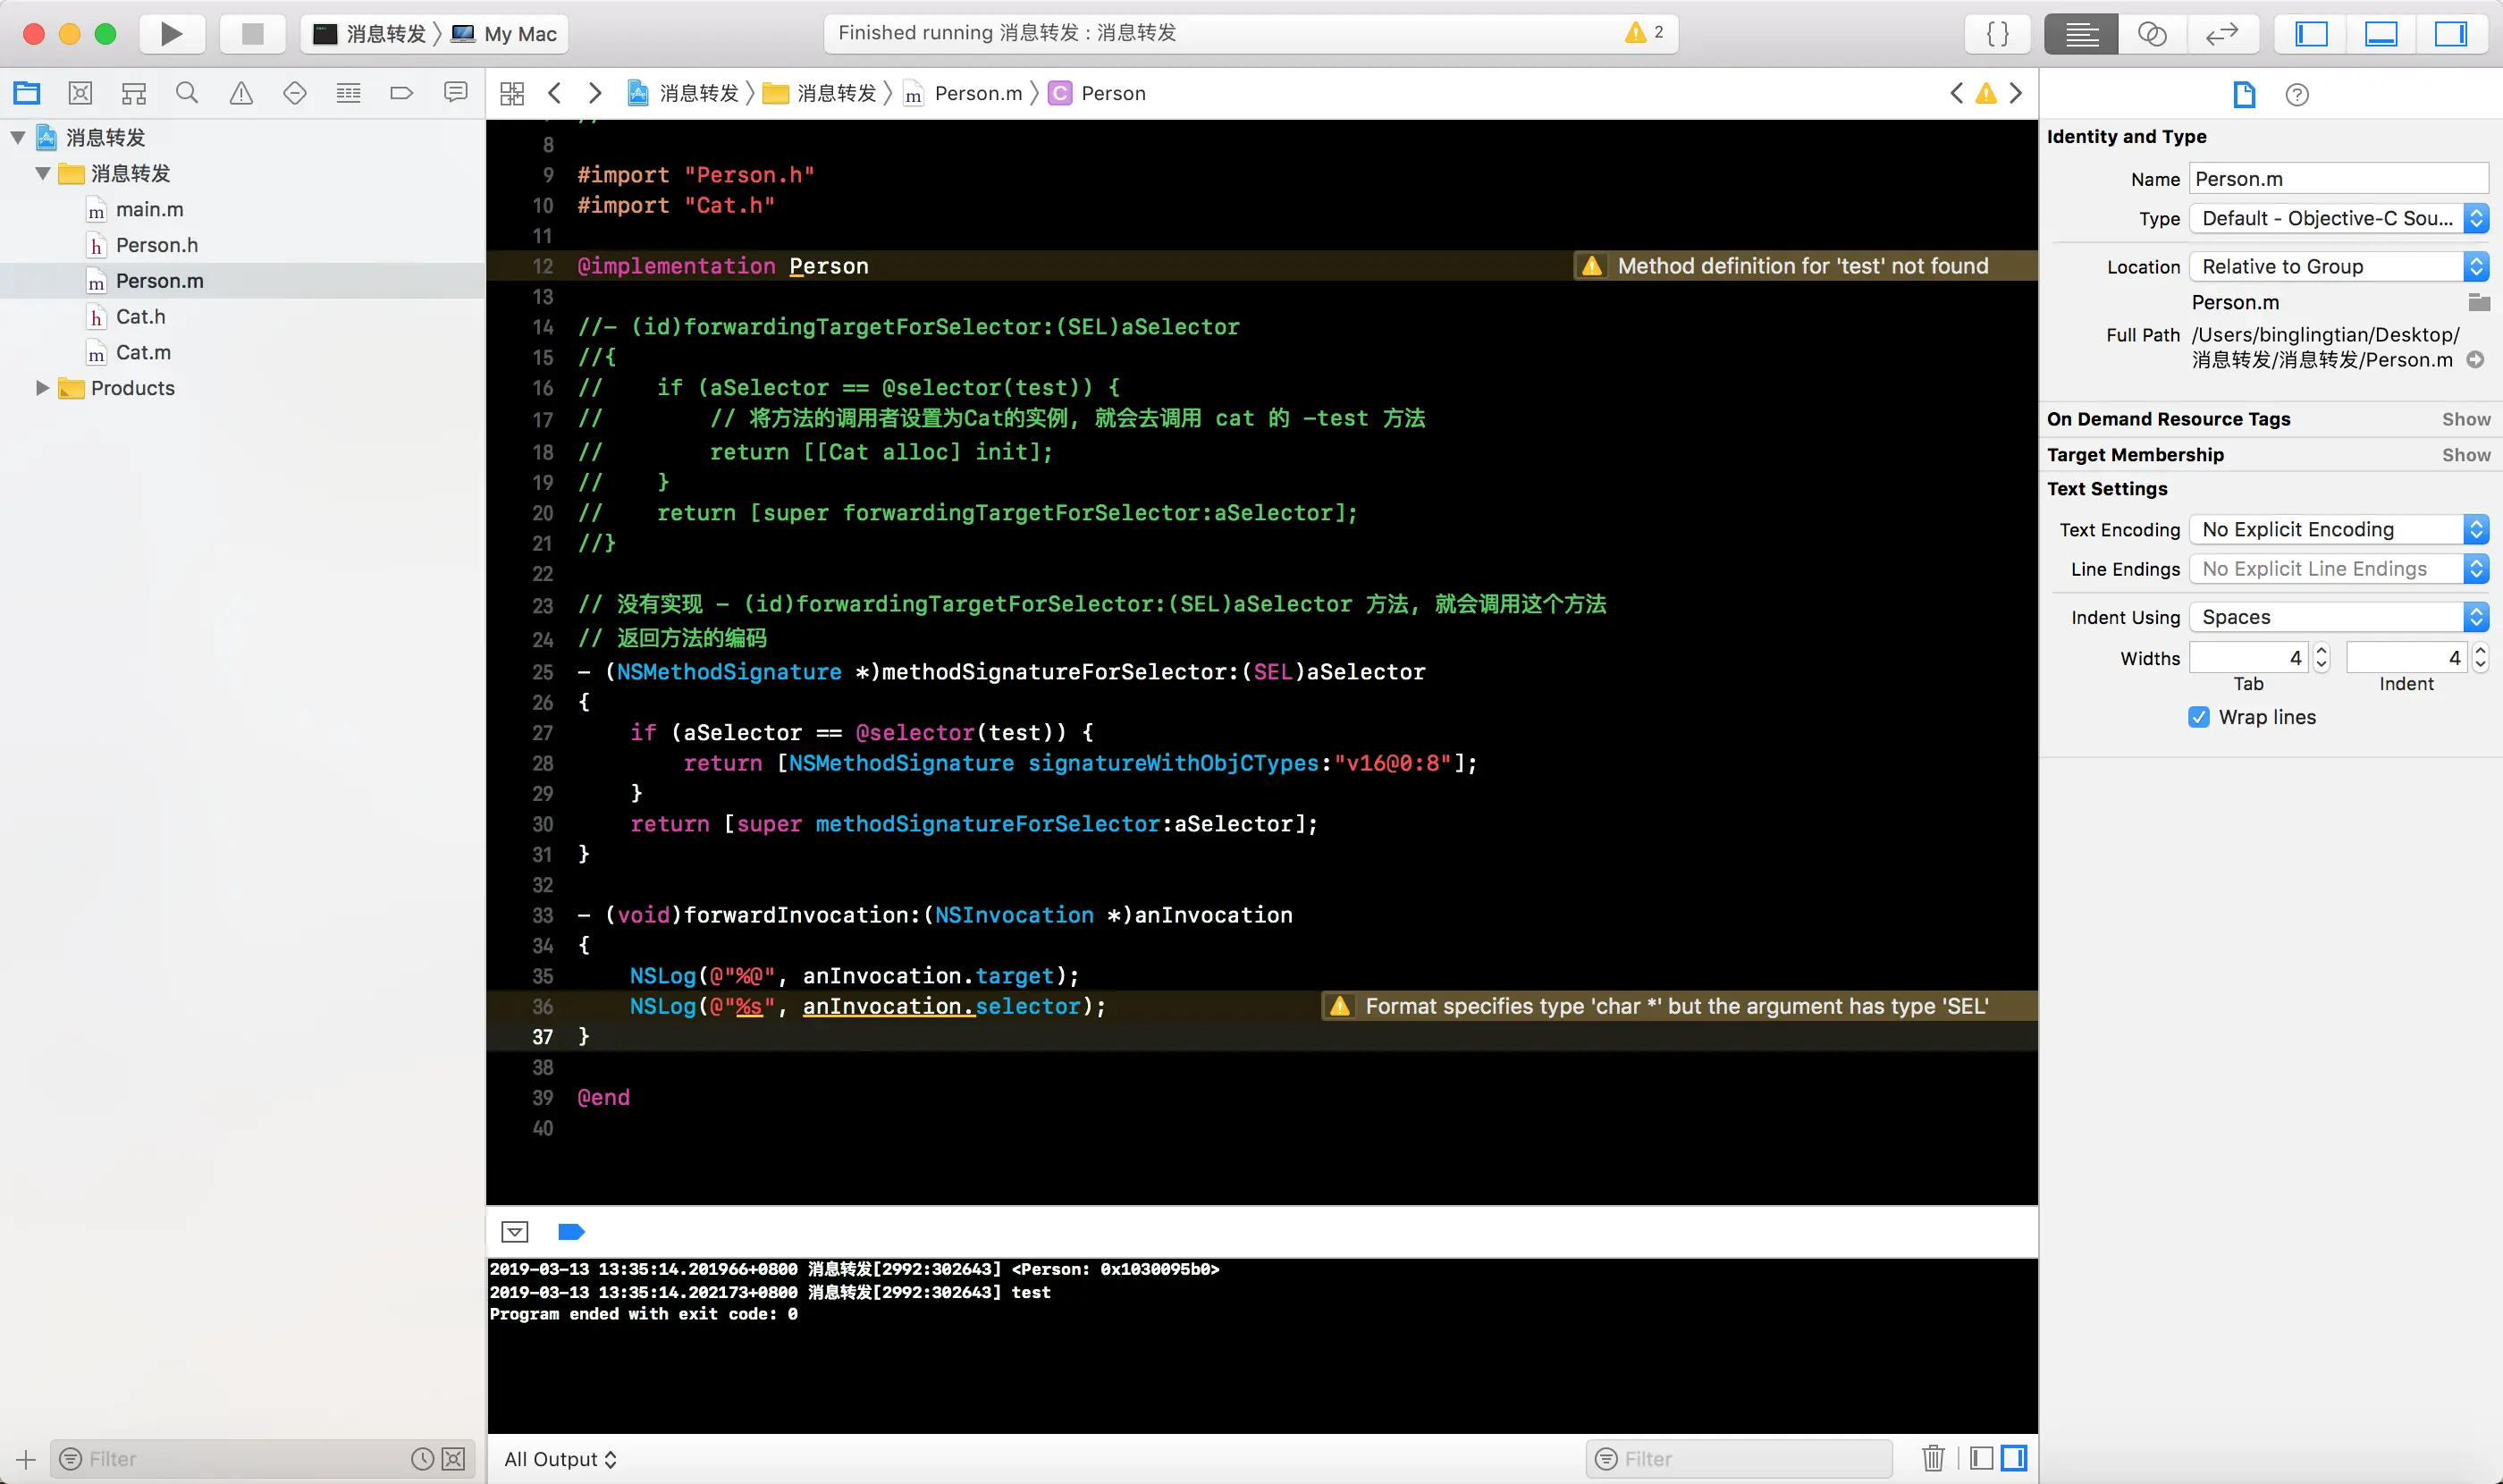The height and width of the screenshot is (1484, 2503).
Task: Click the trash icon to clear console
Action: point(1932,1458)
